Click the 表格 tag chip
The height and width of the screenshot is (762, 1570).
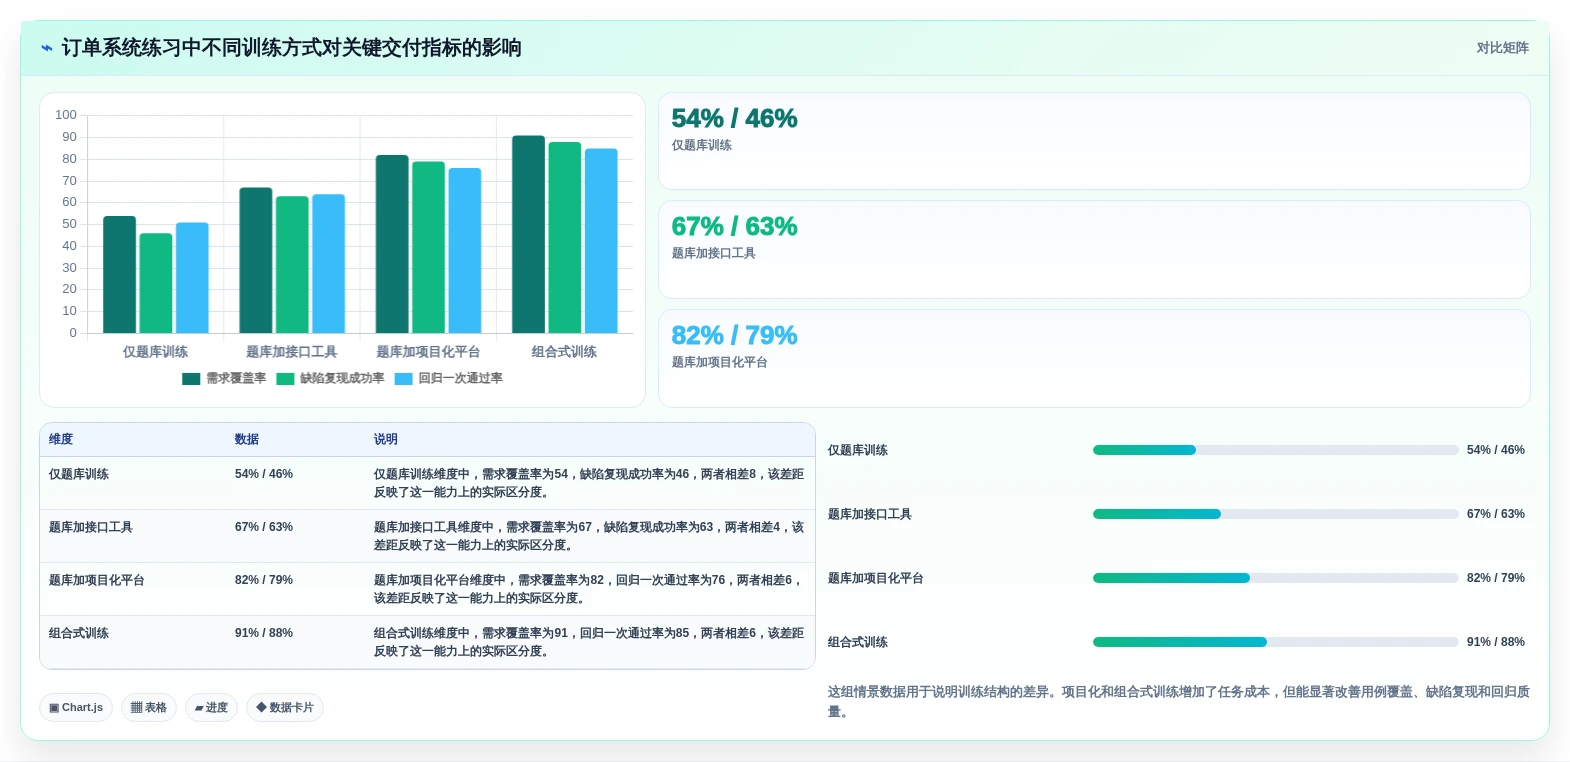click(x=149, y=707)
